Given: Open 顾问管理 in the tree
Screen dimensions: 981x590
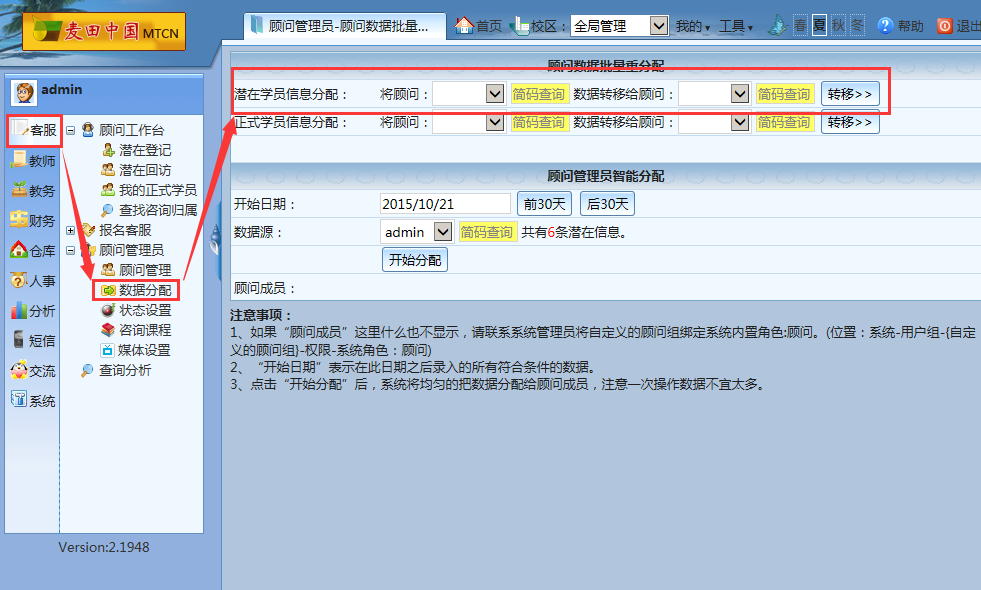Looking at the screenshot, I should point(145,270).
